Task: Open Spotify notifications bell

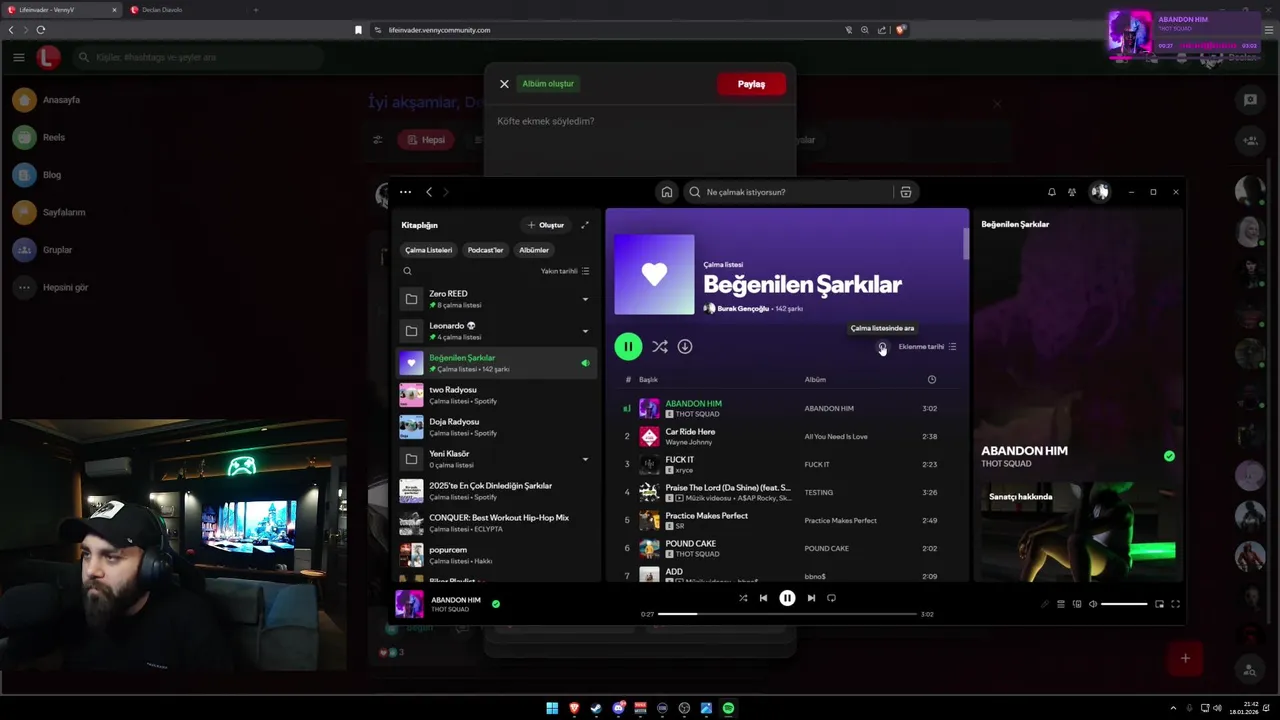Action: pyautogui.click(x=1052, y=192)
